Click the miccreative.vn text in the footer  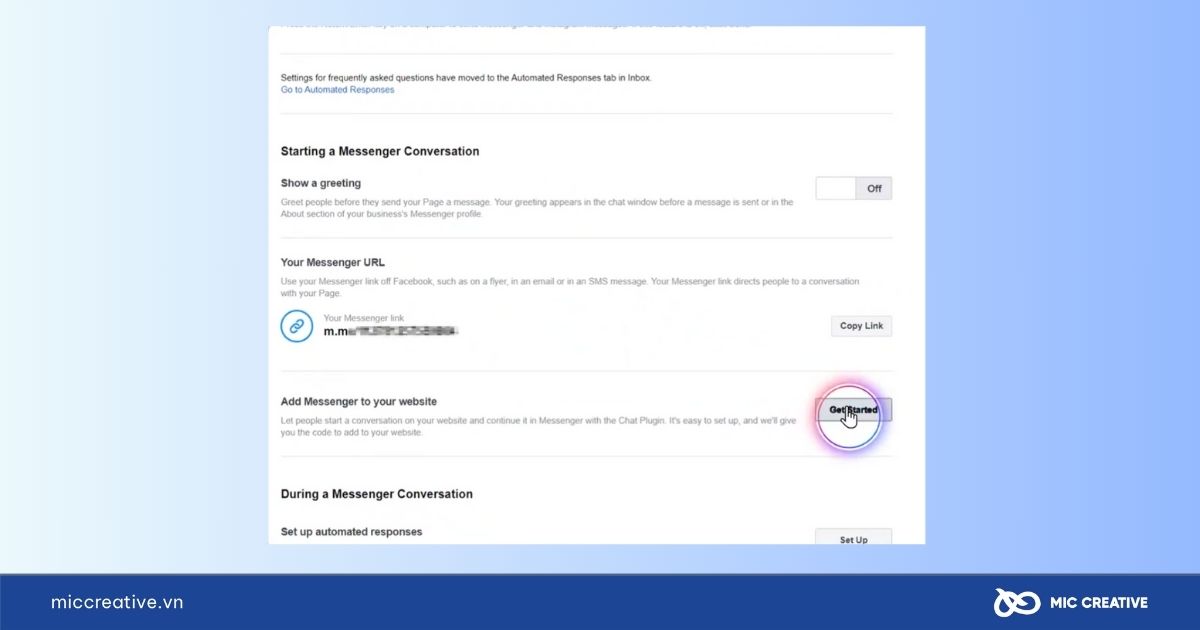coord(117,602)
